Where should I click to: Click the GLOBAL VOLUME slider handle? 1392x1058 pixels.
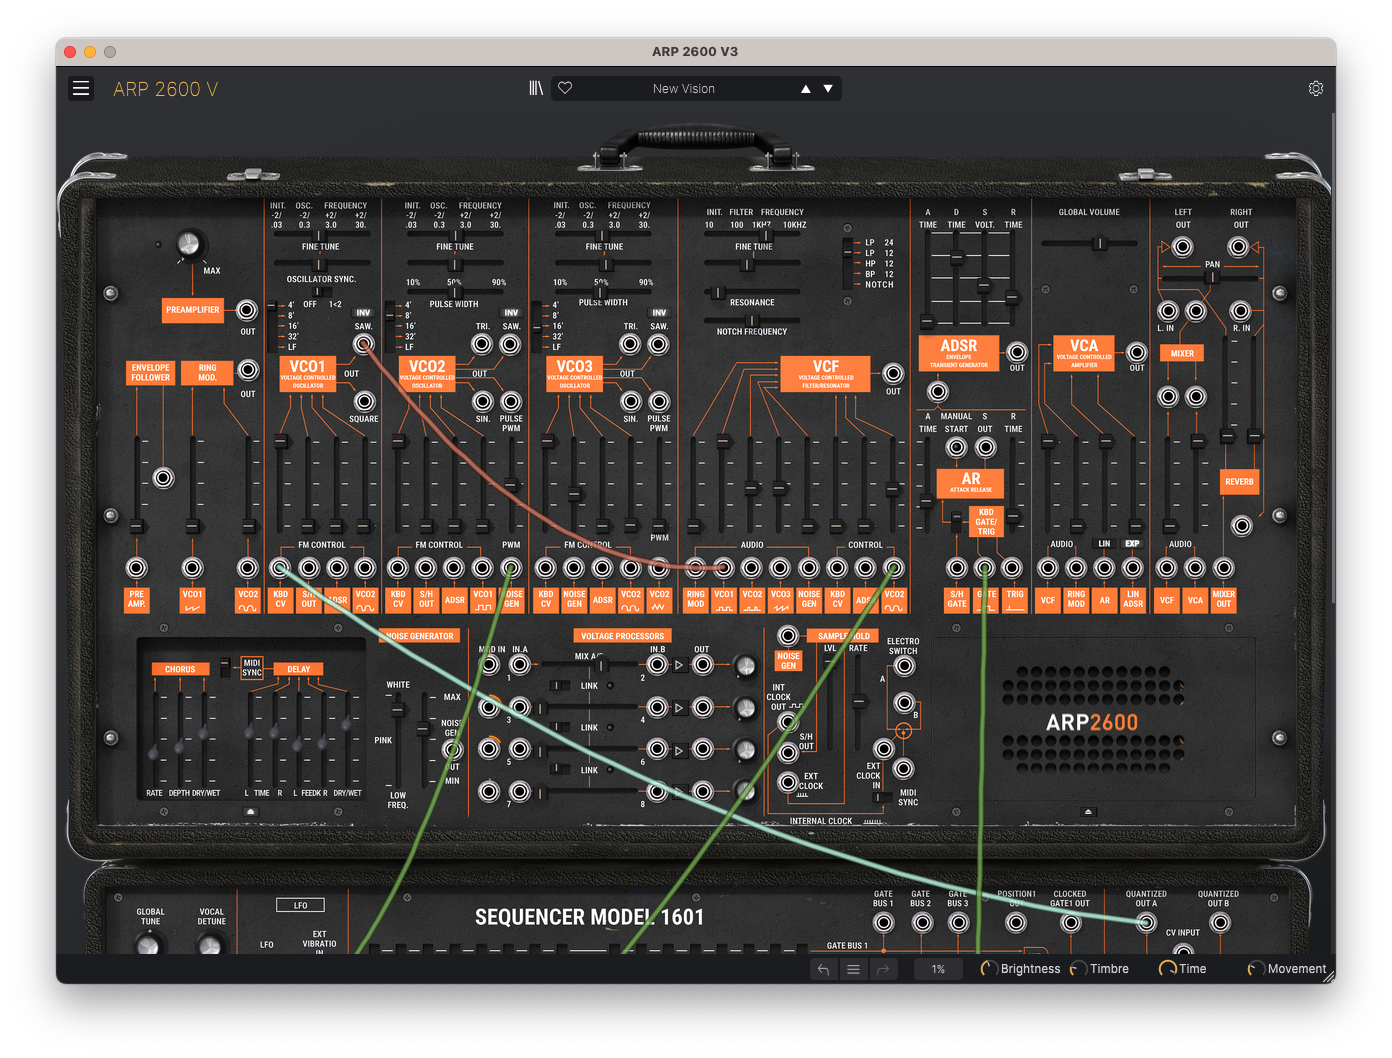click(x=1099, y=243)
